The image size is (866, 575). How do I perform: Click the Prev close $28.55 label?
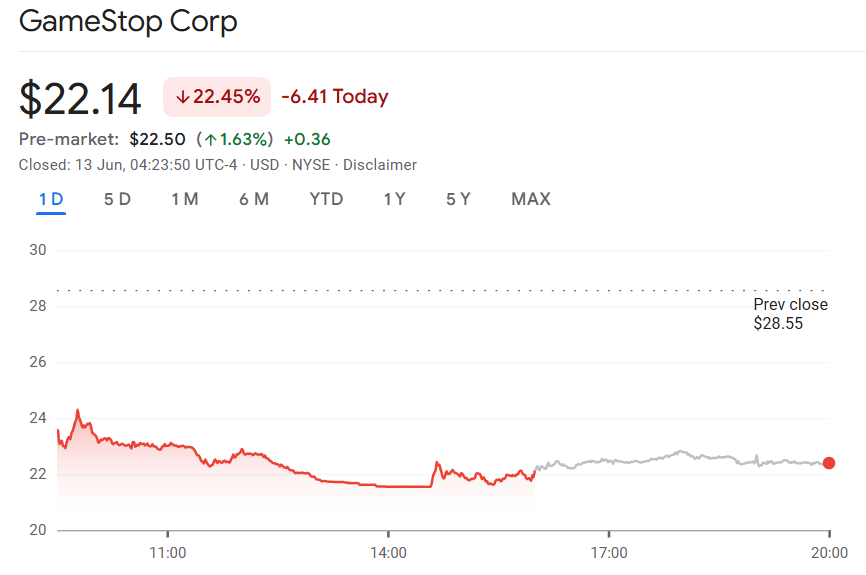pos(790,314)
